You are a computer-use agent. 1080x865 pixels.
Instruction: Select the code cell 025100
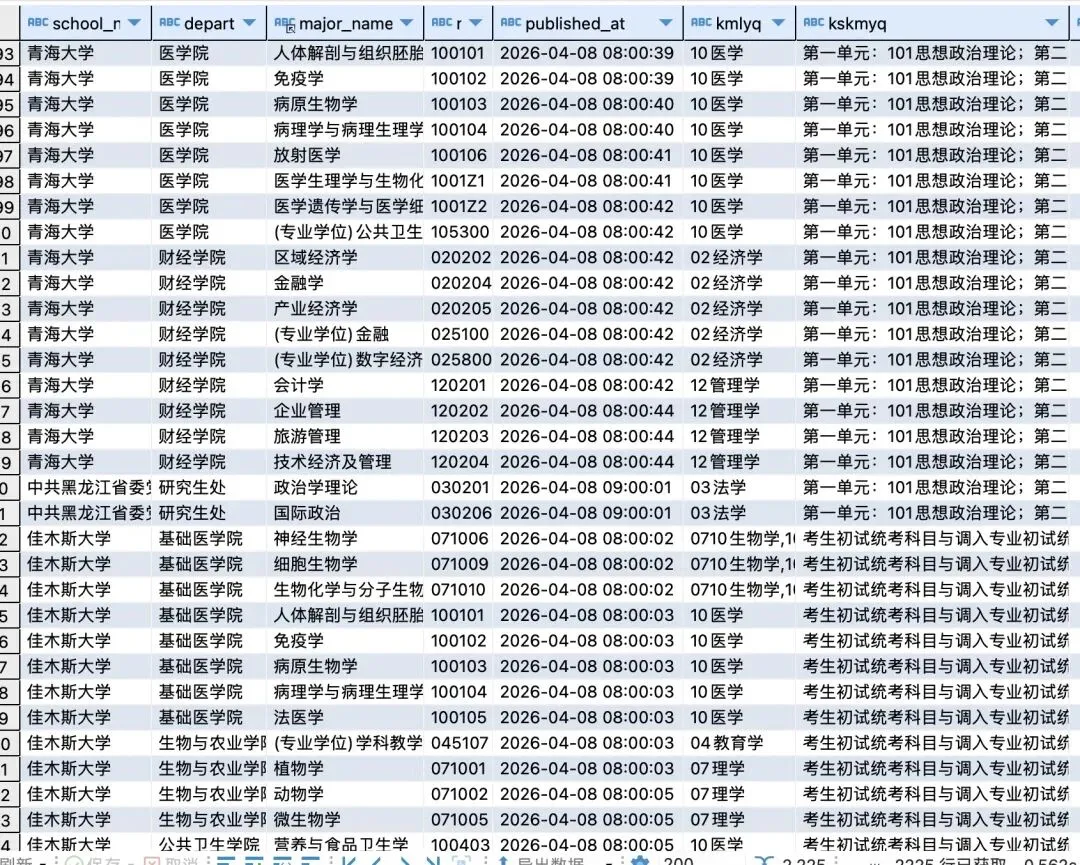pyautogui.click(x=458, y=334)
